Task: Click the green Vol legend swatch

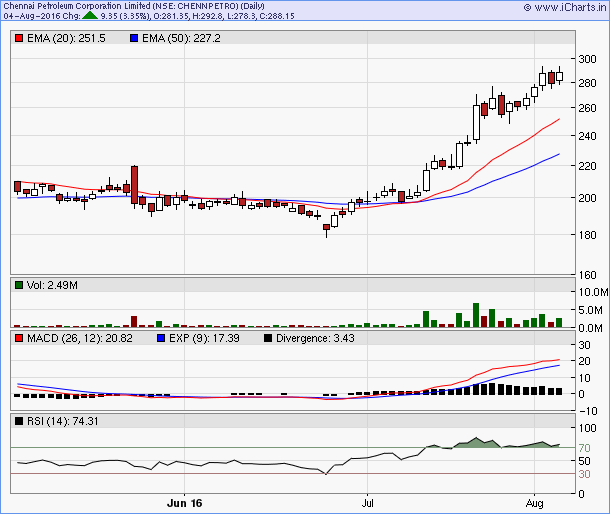Action: pyautogui.click(x=19, y=285)
